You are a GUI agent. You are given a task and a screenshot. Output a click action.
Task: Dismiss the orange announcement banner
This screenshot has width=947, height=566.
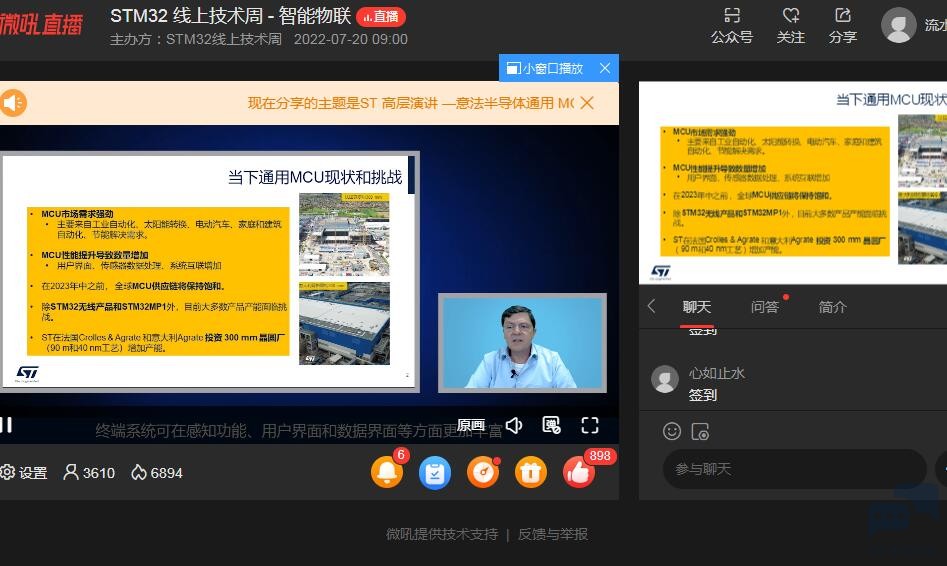[x=586, y=103]
